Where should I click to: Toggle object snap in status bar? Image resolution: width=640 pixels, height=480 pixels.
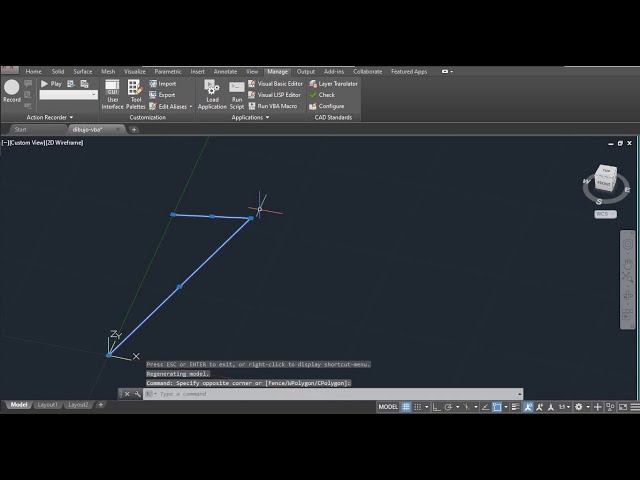click(x=497, y=407)
